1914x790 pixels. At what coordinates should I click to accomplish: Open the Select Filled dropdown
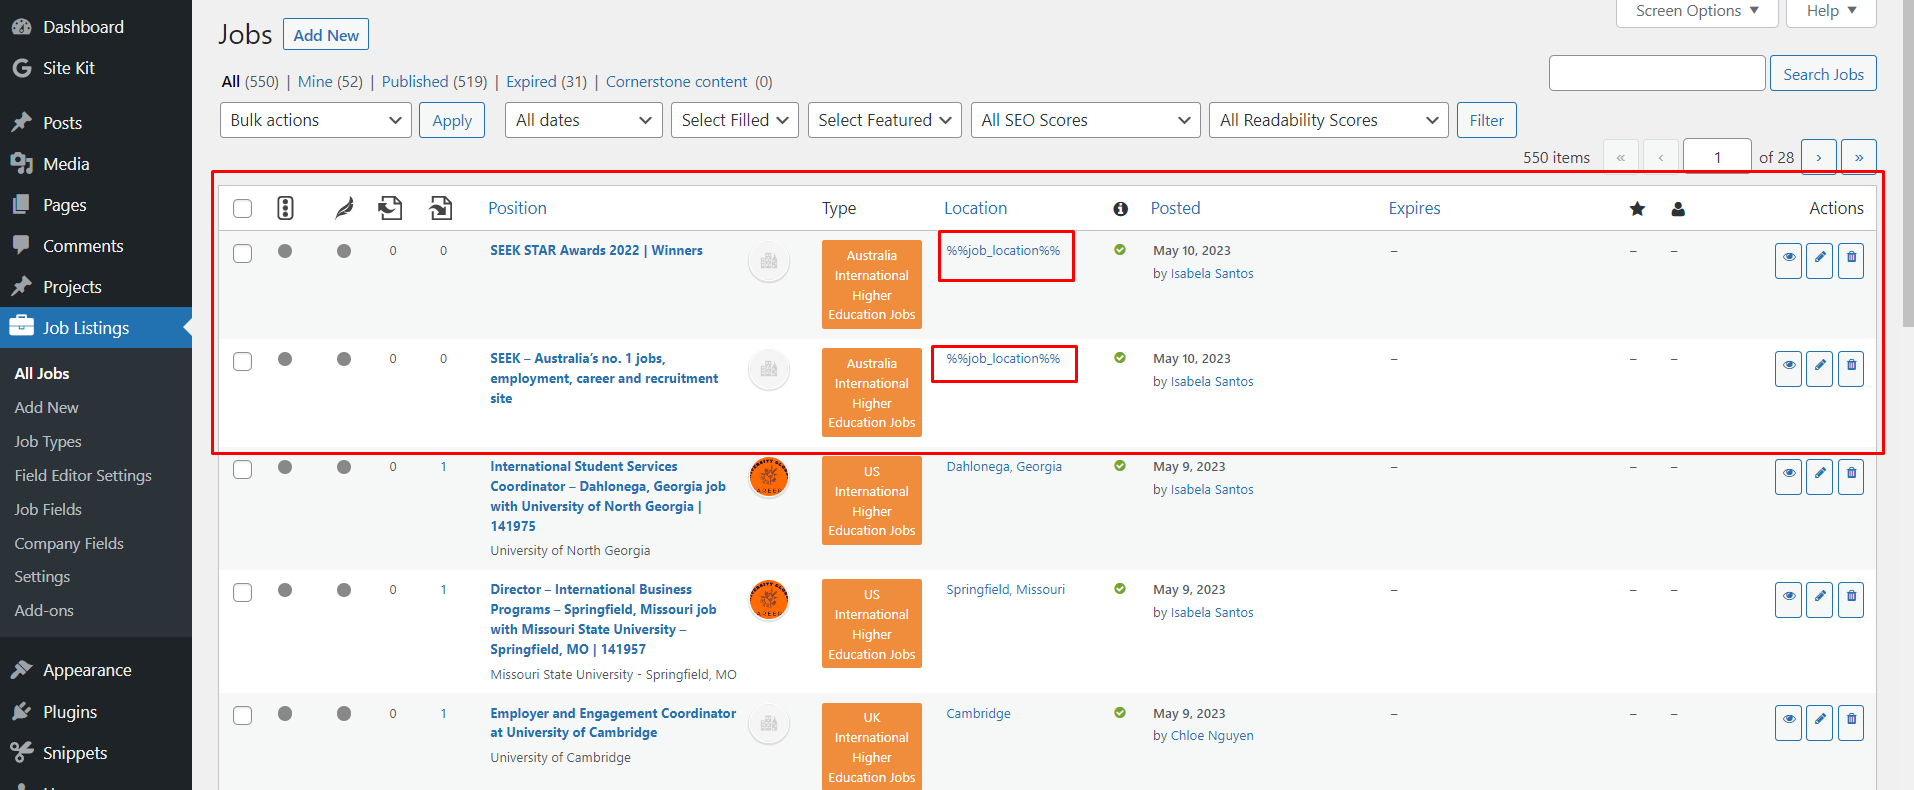pyautogui.click(x=735, y=120)
